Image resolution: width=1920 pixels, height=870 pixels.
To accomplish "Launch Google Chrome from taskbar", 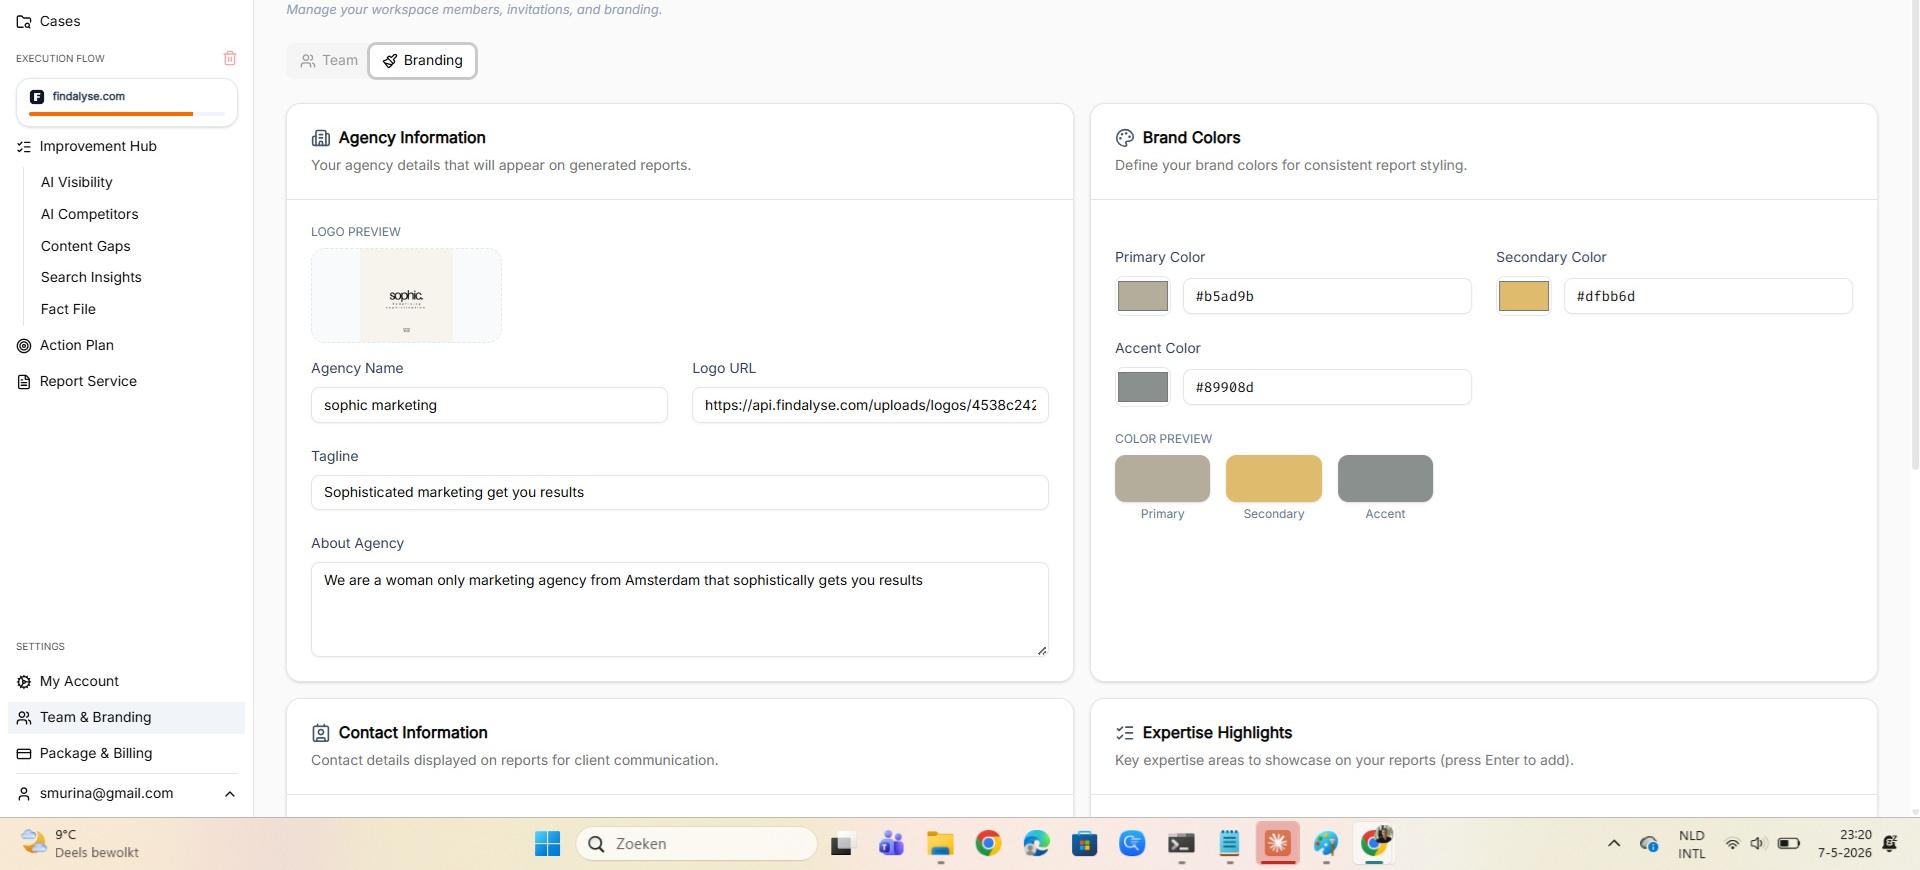I will pos(988,844).
